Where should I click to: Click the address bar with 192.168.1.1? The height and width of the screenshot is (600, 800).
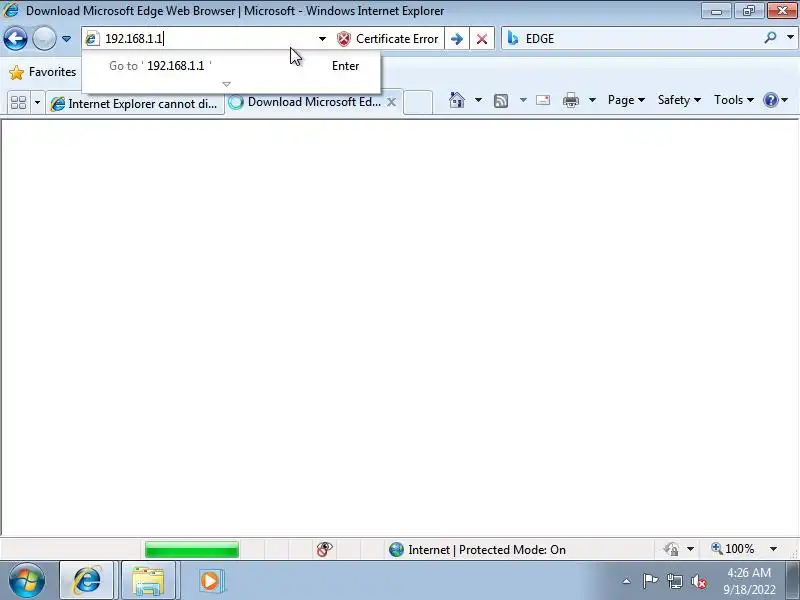204,39
